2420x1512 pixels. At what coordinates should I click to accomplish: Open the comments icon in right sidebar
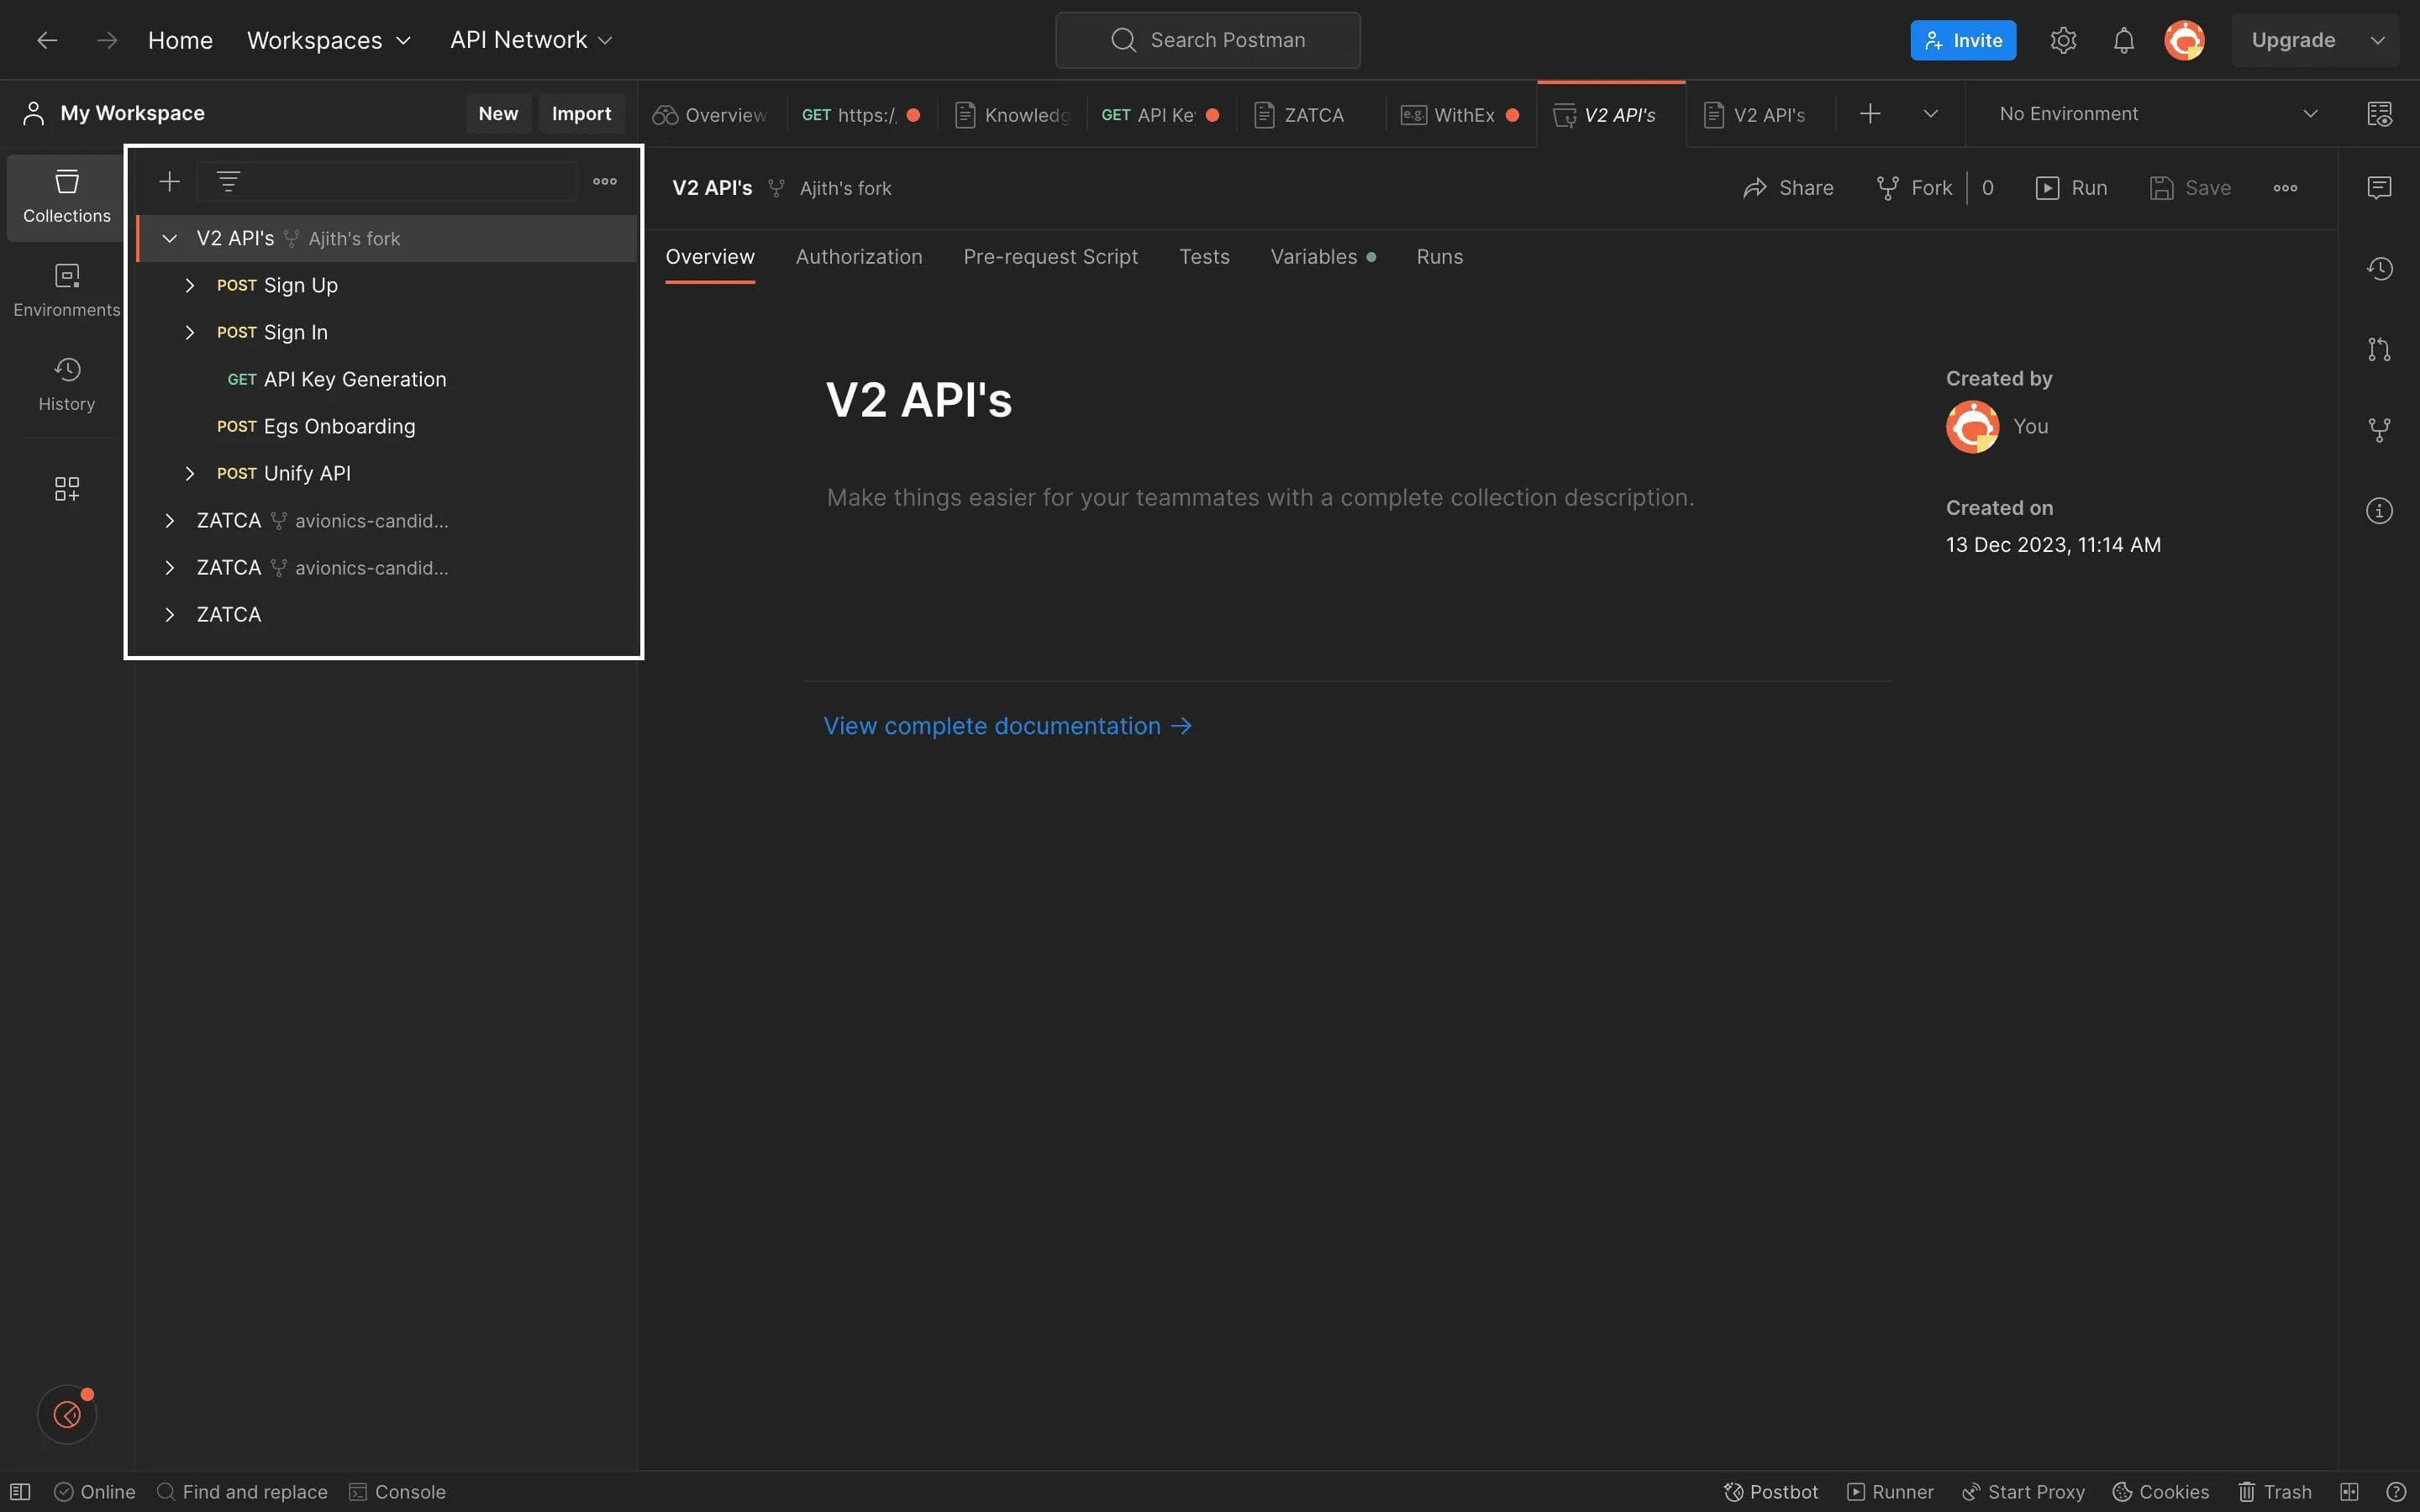tap(2379, 188)
